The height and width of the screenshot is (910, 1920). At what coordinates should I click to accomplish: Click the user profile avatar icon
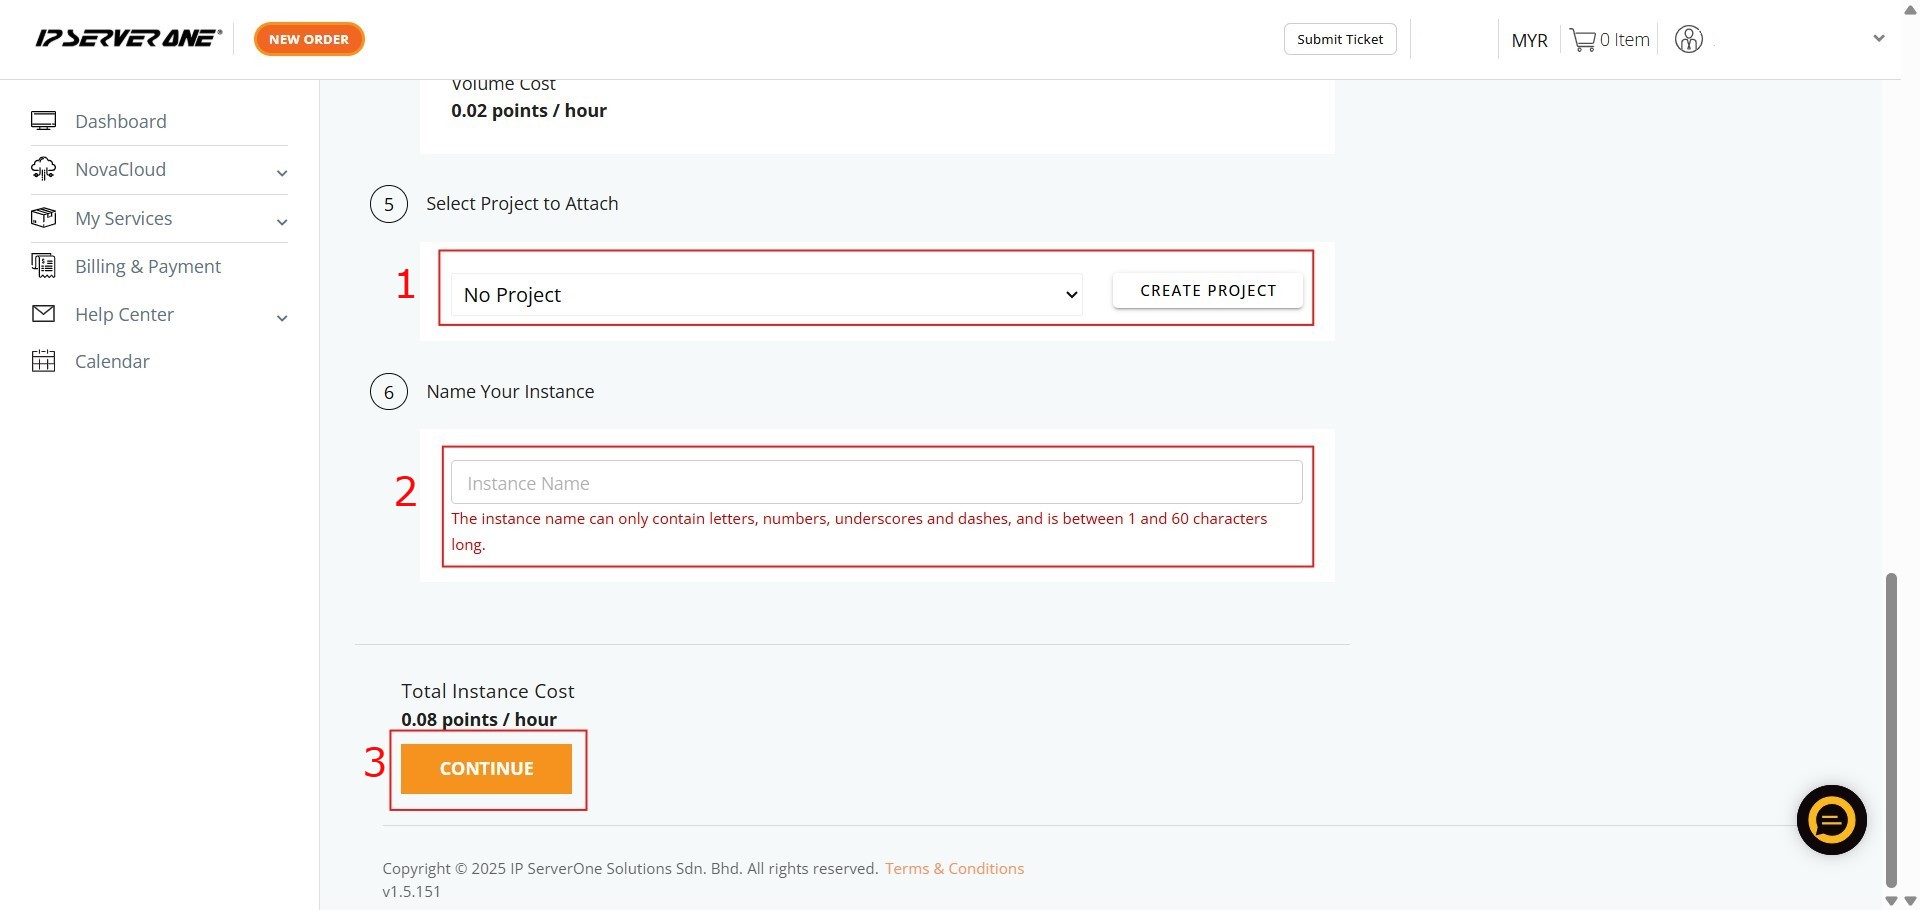1688,40
